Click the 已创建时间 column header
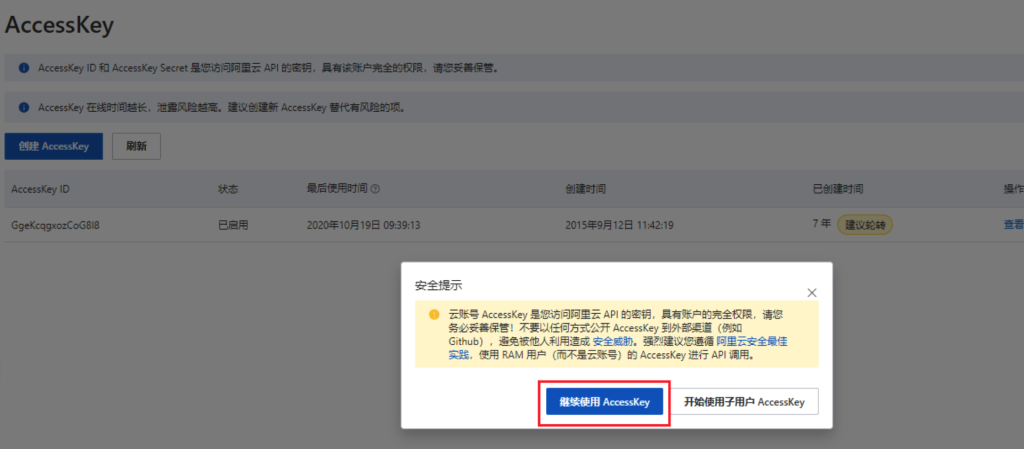 [x=838, y=189]
